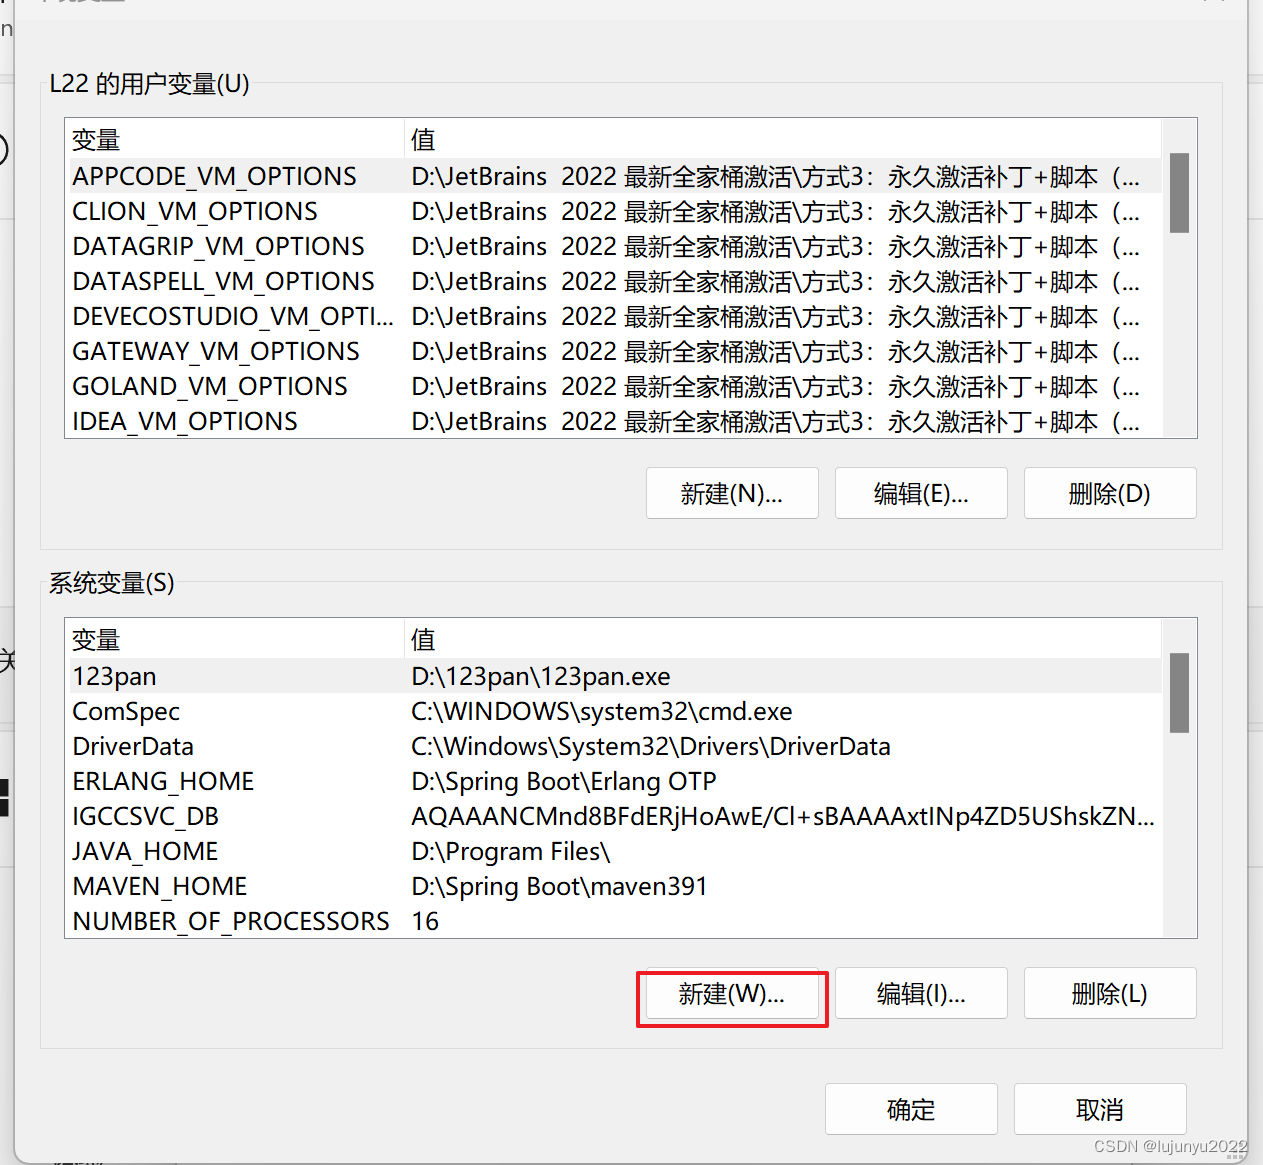Select the CLION_VM_OPTIONS user variable

coord(613,211)
